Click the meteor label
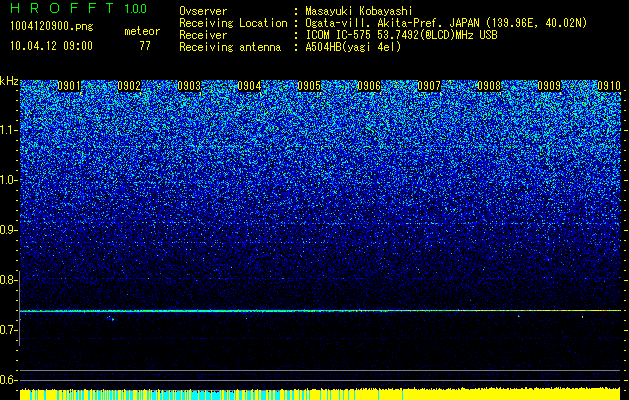 pos(142,31)
